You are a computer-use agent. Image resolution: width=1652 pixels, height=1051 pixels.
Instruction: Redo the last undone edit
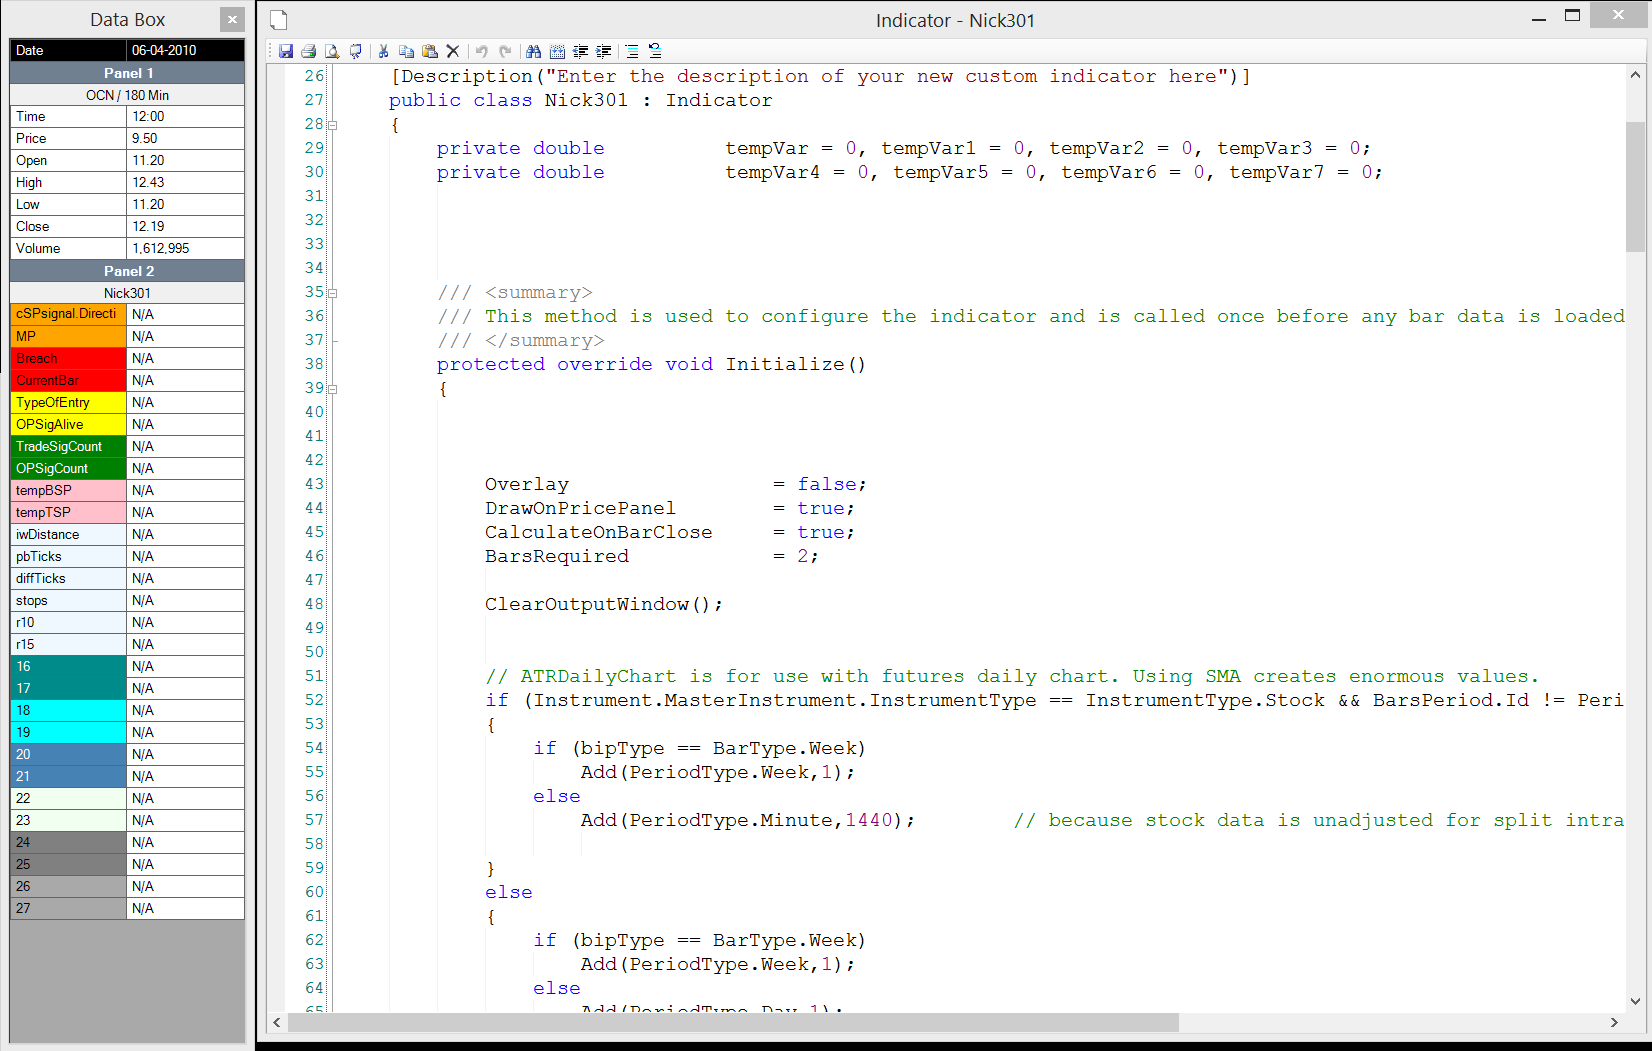[505, 51]
